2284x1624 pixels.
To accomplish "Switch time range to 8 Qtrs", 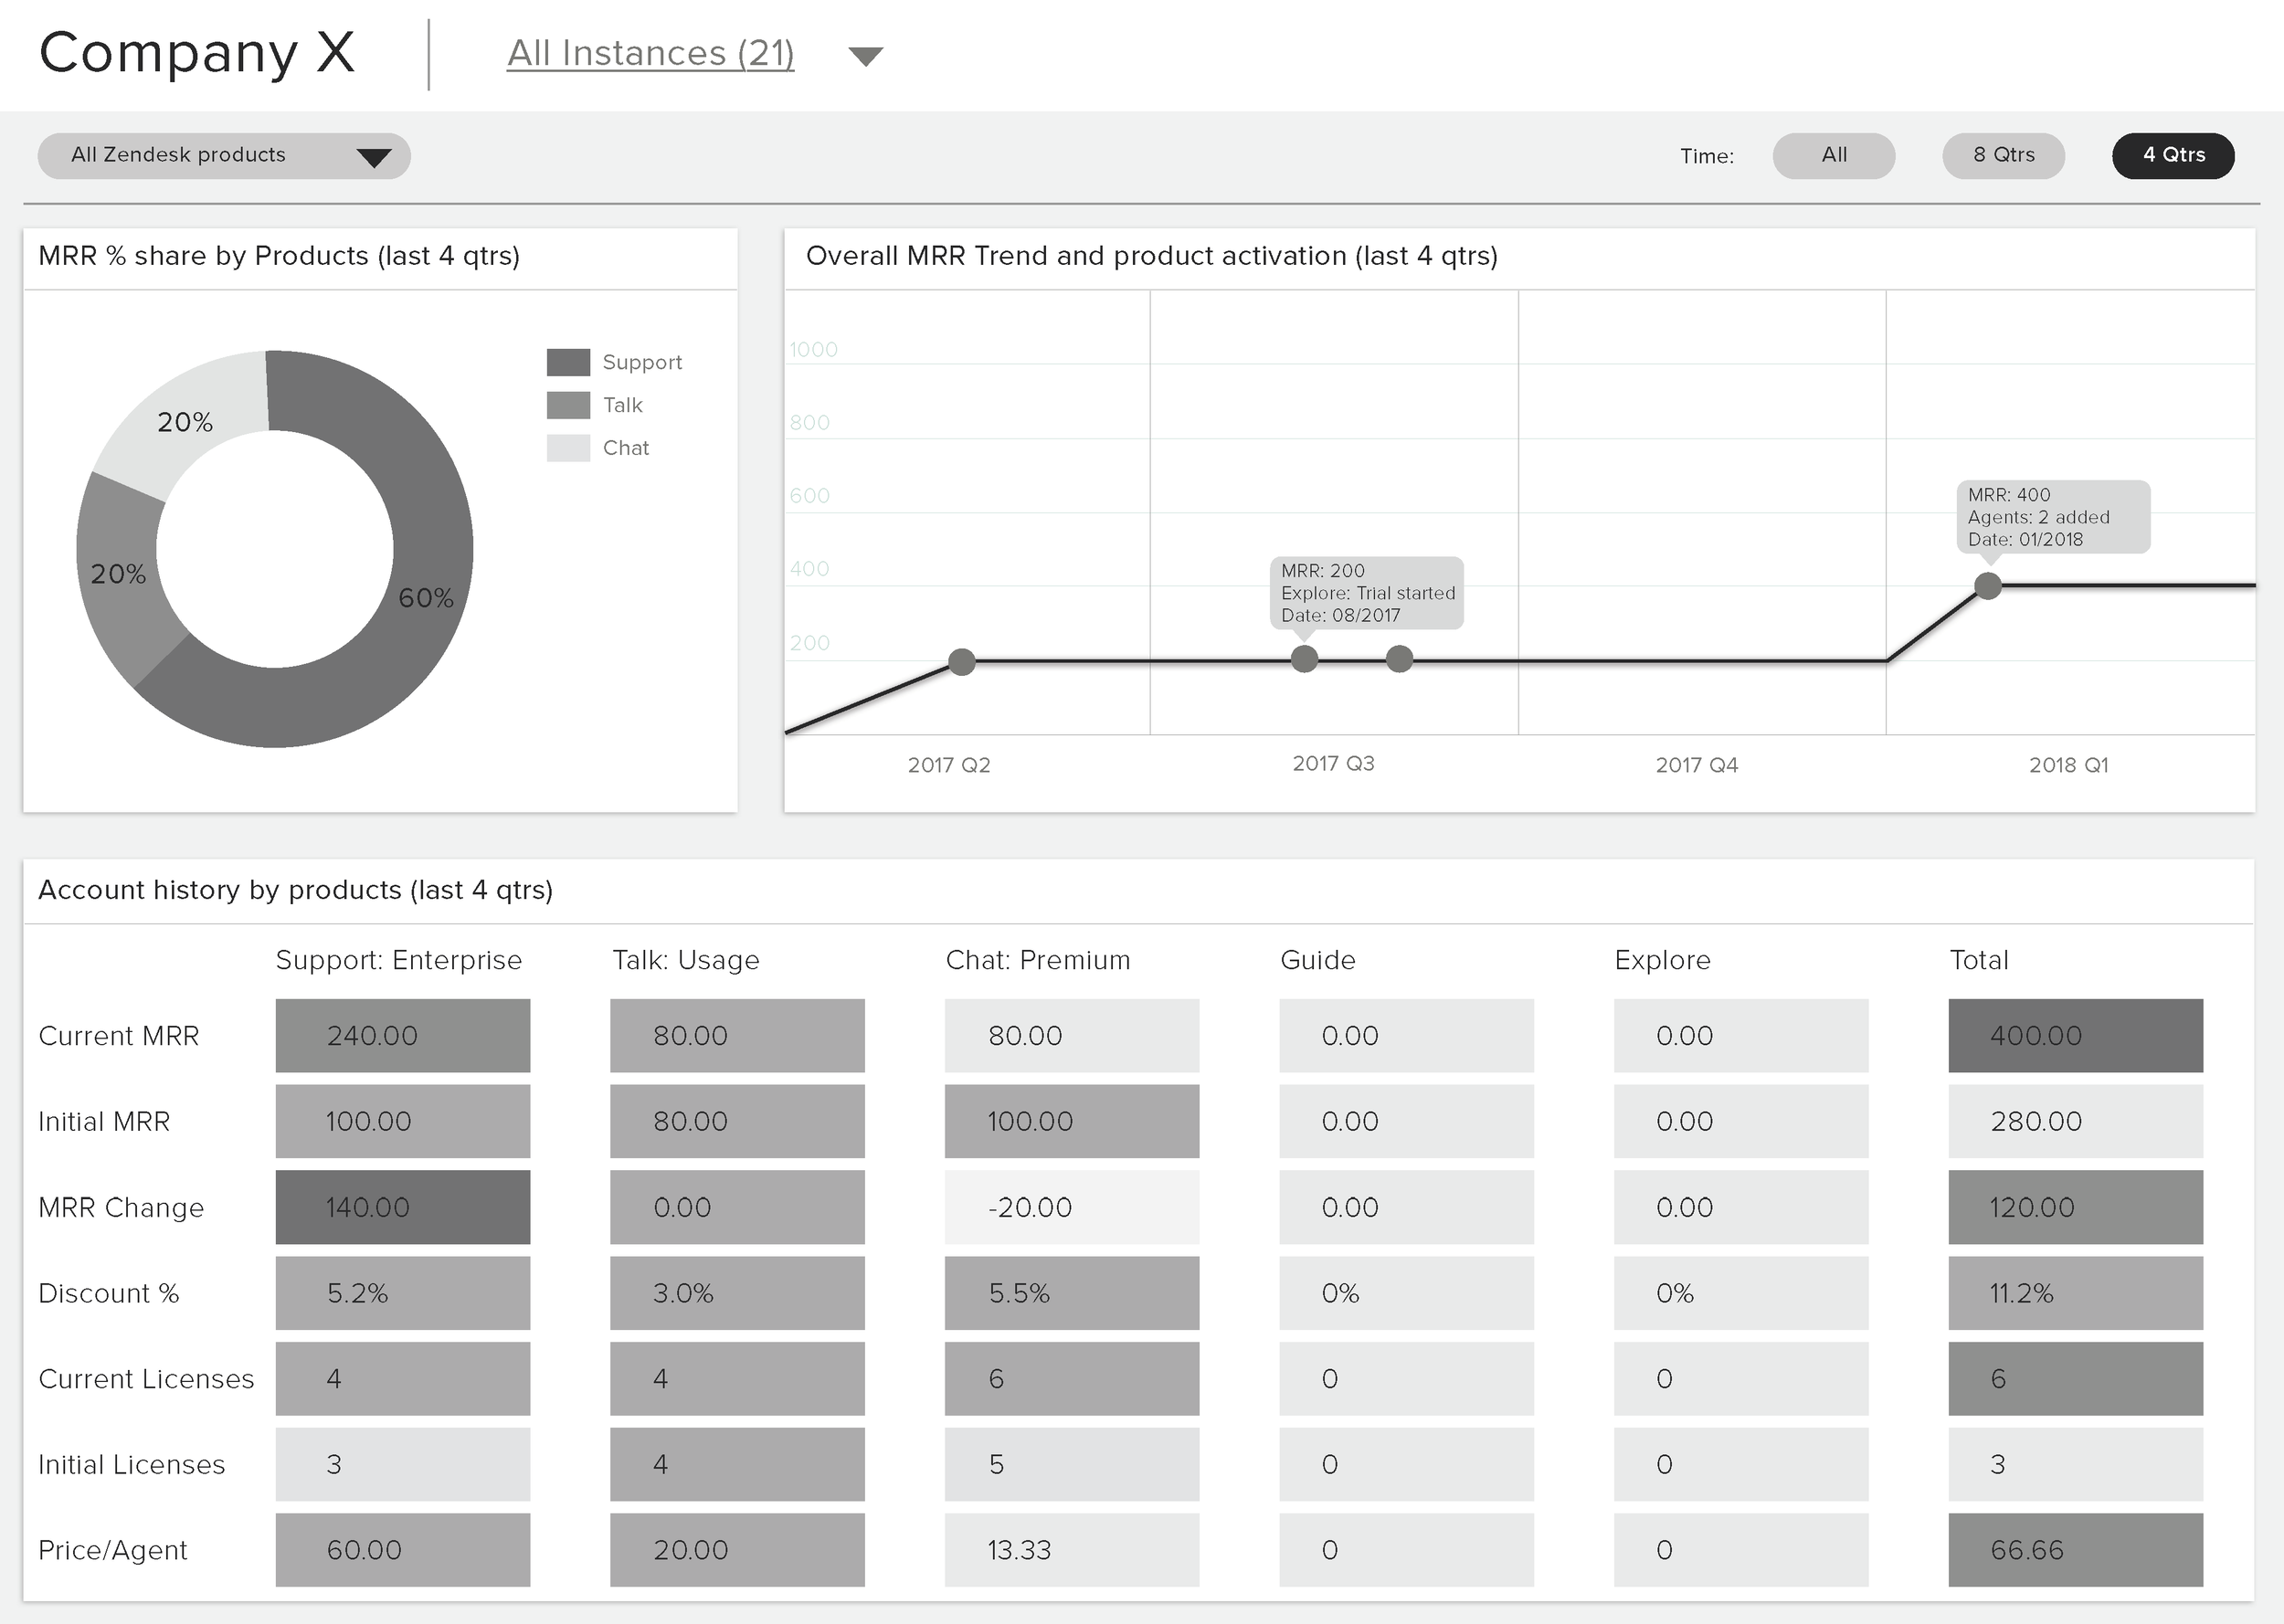I will click(x=2003, y=155).
